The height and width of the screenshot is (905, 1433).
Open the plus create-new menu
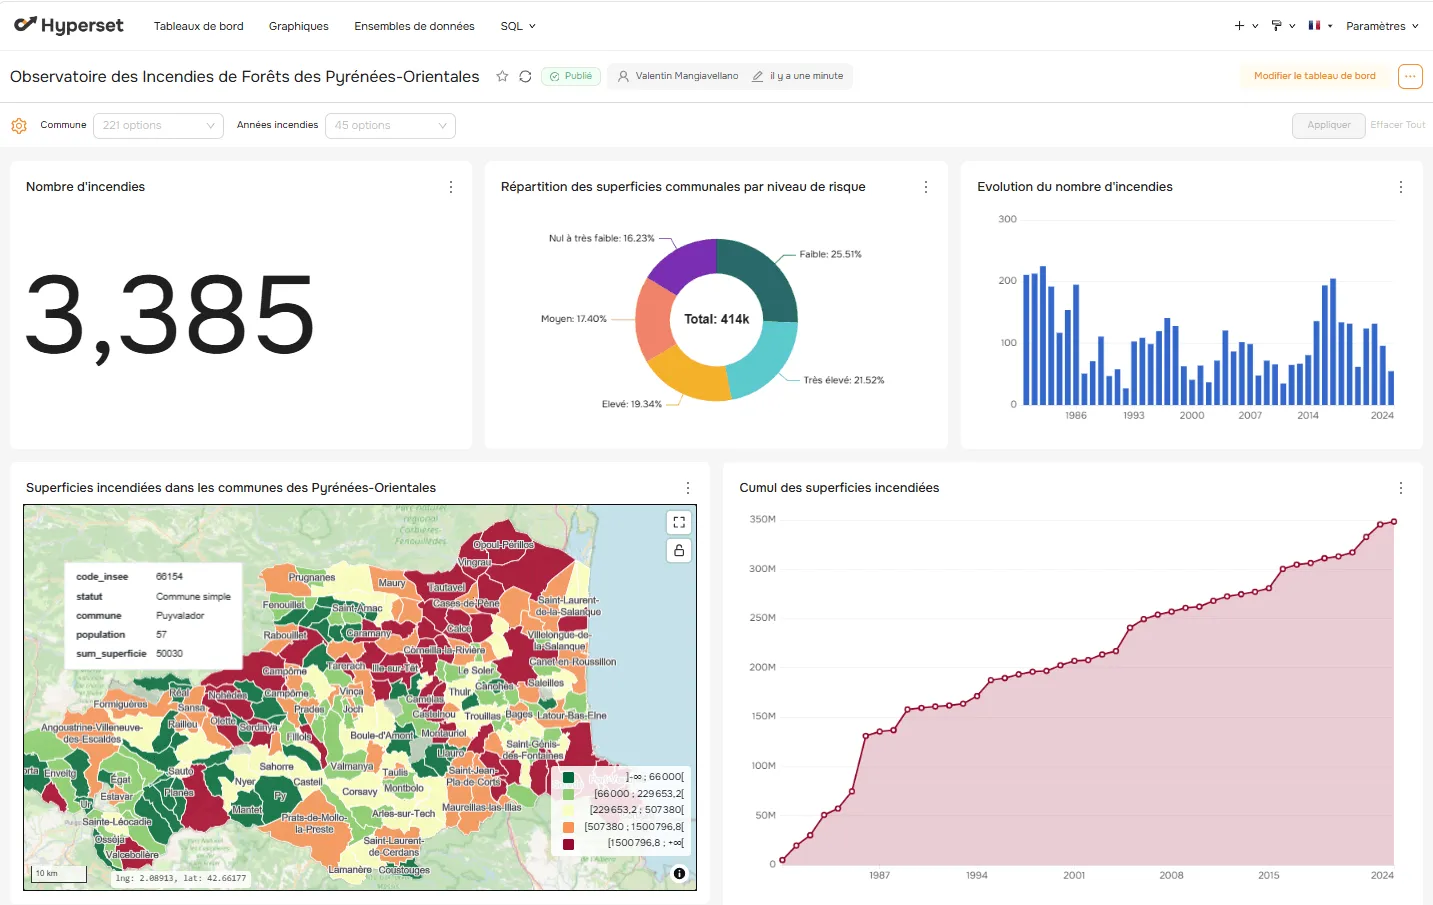[1246, 26]
